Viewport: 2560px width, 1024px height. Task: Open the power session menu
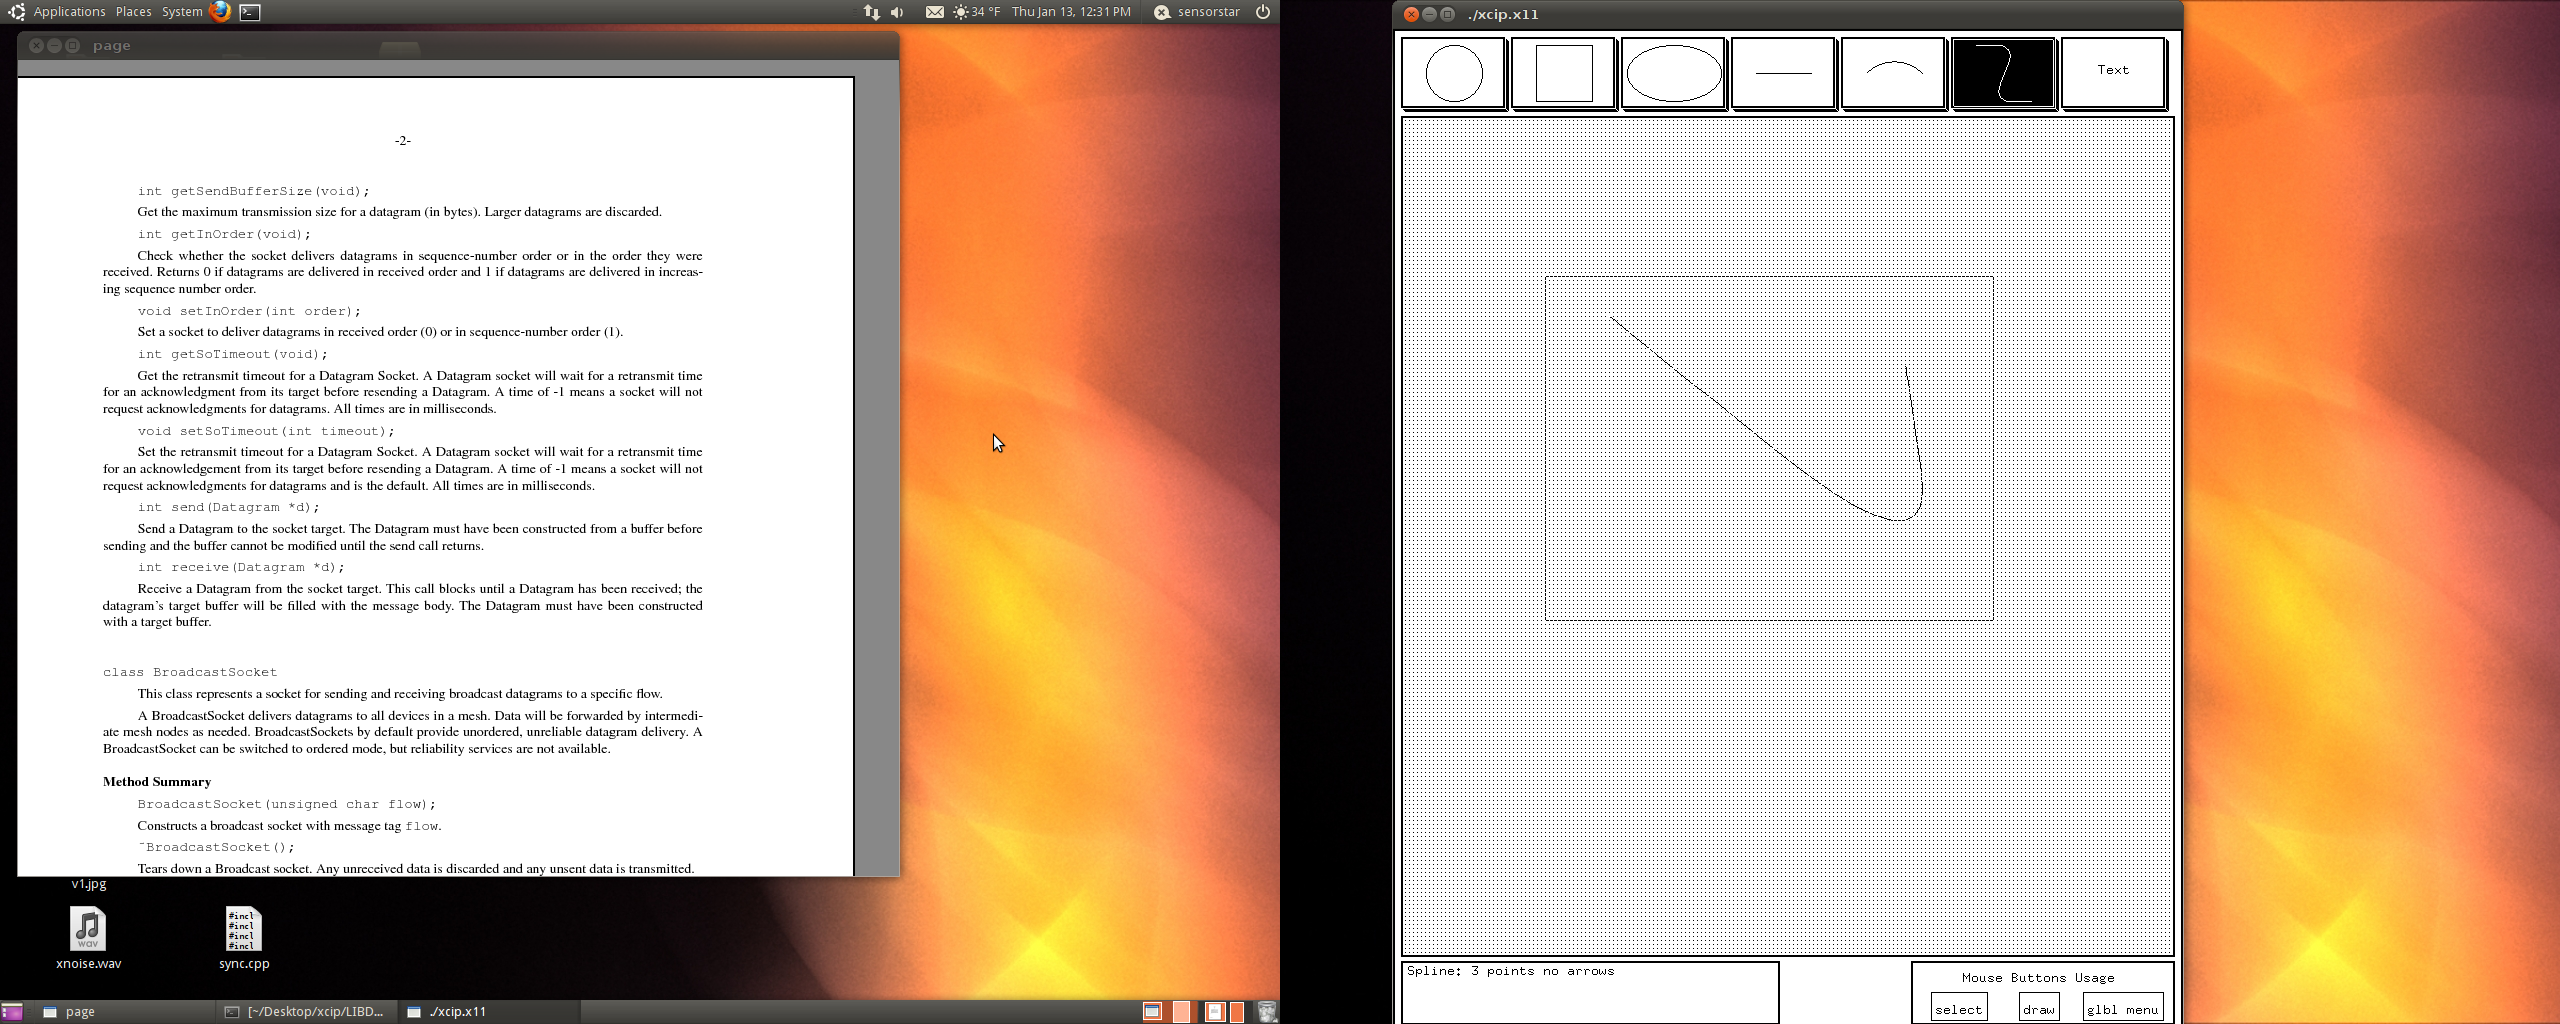[1263, 12]
